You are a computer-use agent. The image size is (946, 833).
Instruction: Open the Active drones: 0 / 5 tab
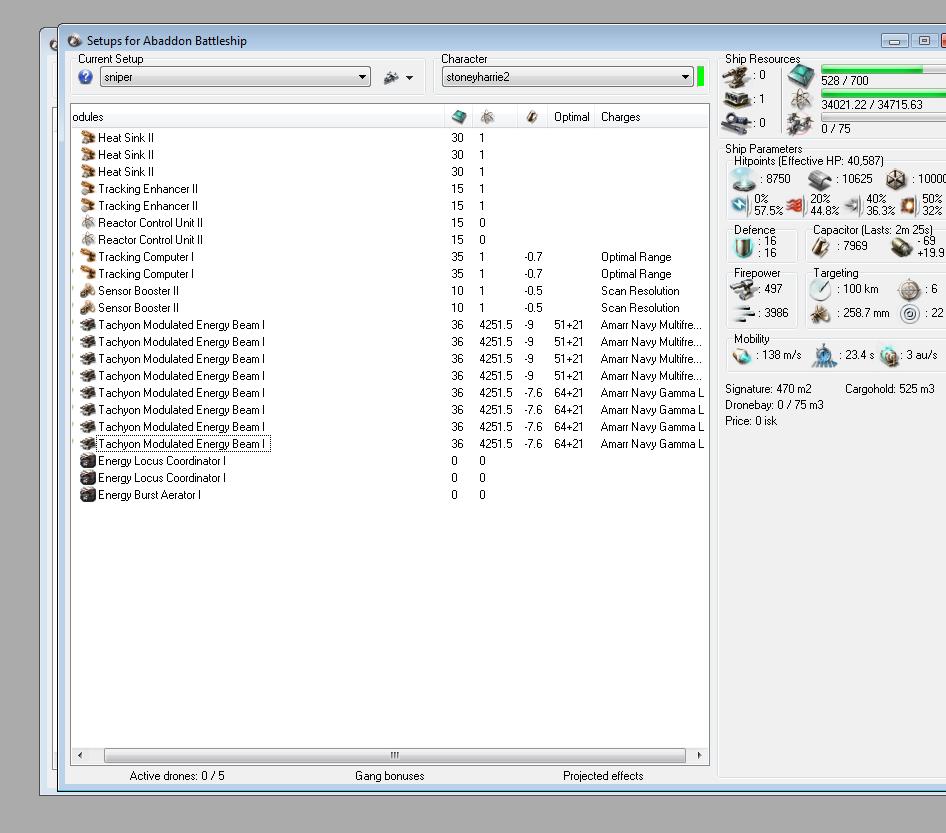tap(177, 776)
